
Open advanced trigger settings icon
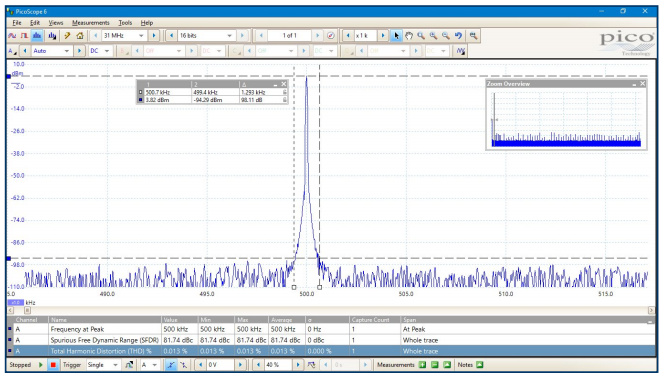click(x=129, y=365)
